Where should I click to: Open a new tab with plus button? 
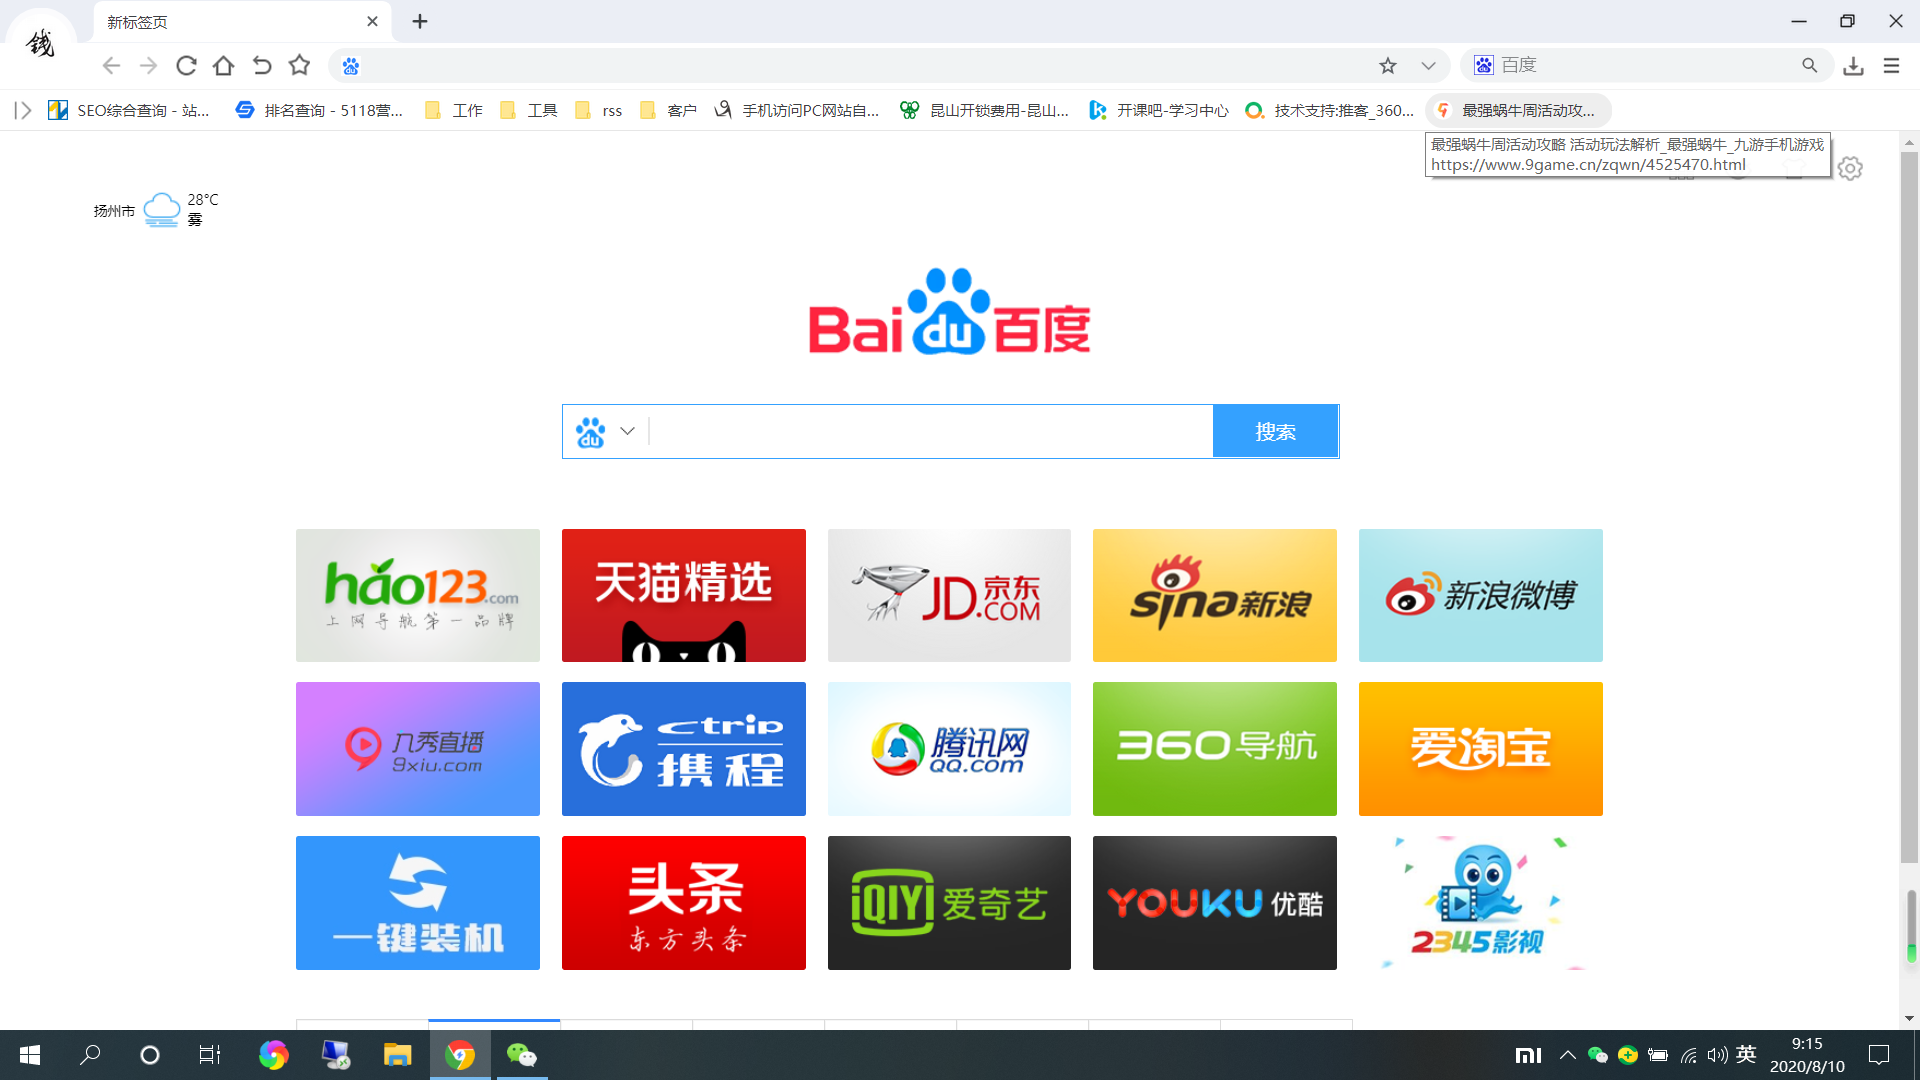(x=420, y=21)
